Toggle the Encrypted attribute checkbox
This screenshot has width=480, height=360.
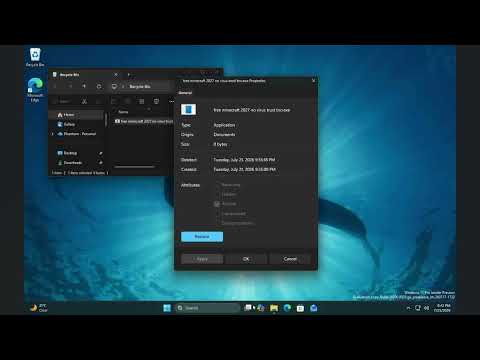click(x=217, y=223)
